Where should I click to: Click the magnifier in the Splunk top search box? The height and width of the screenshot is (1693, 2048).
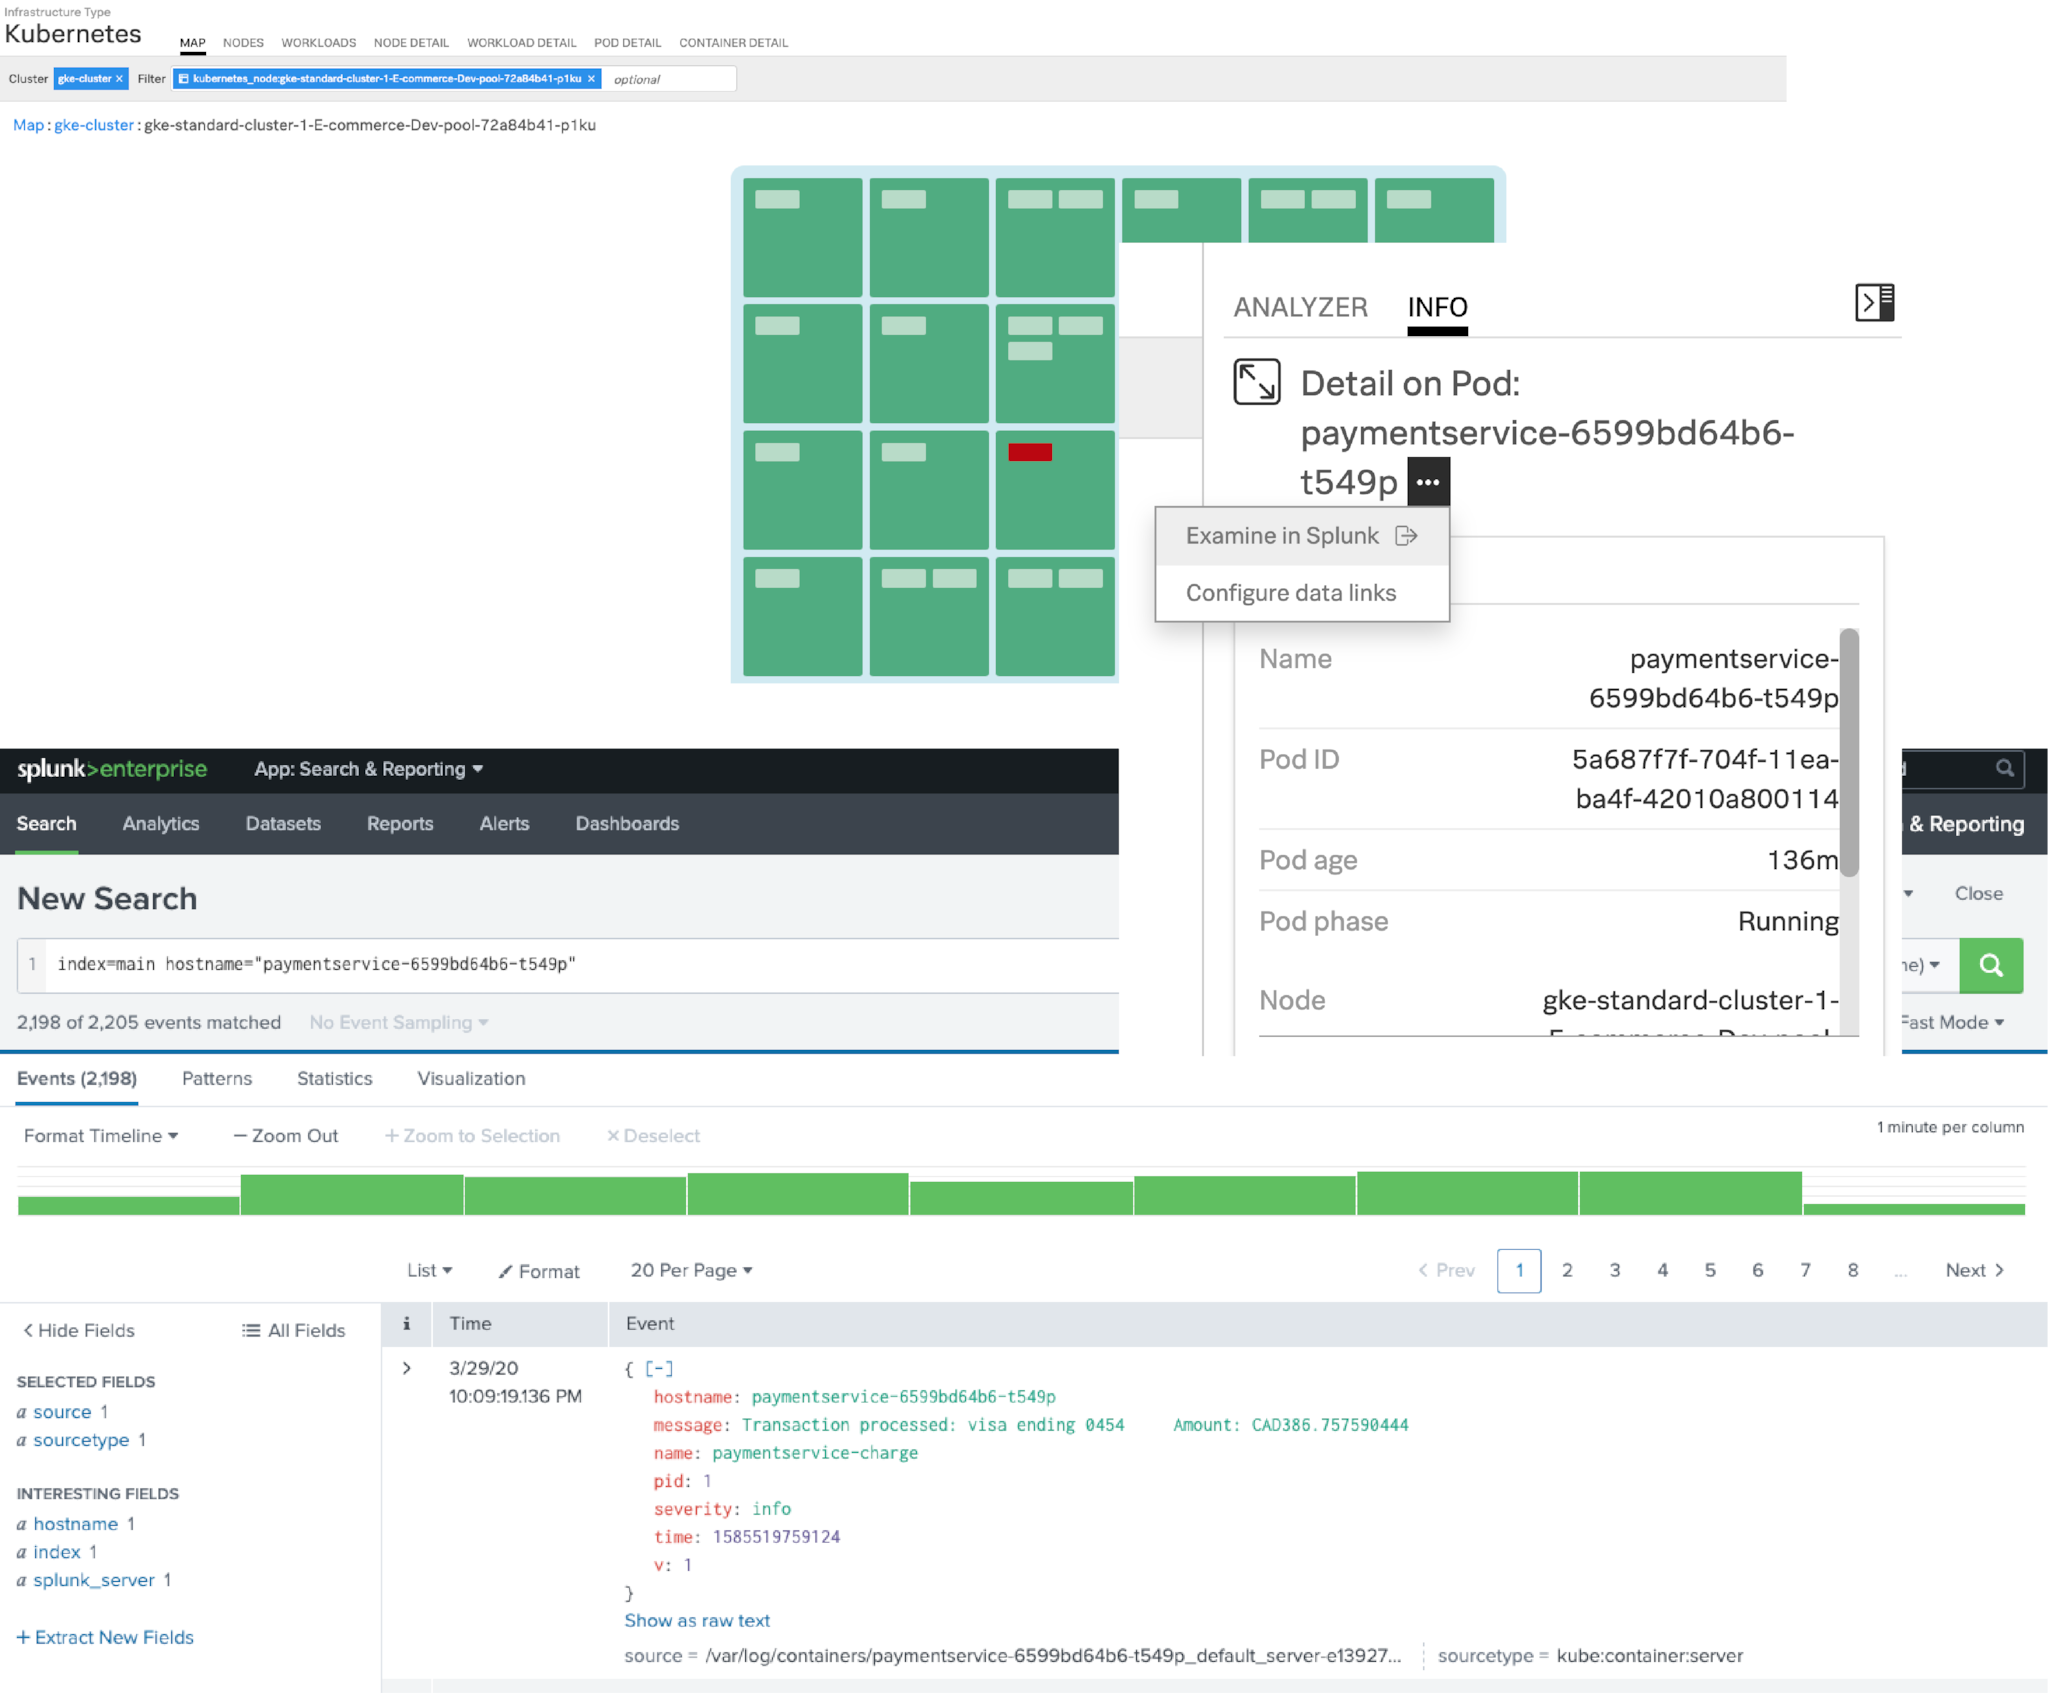click(x=2004, y=768)
